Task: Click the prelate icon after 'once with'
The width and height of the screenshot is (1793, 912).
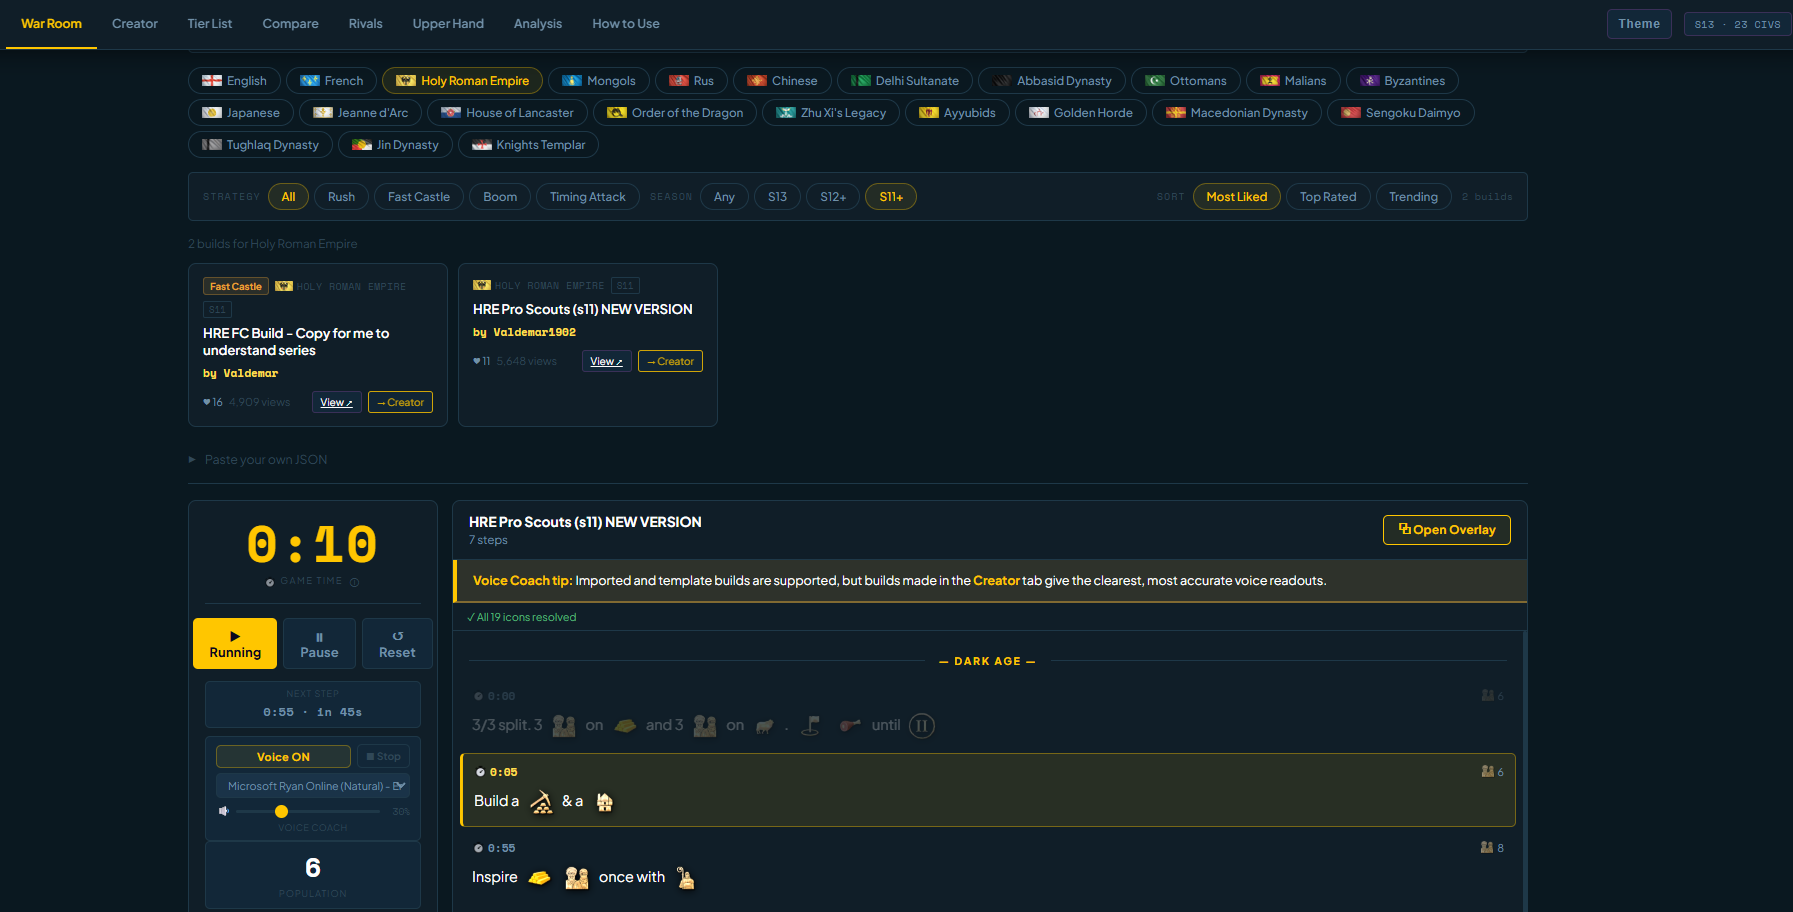Action: click(x=685, y=878)
